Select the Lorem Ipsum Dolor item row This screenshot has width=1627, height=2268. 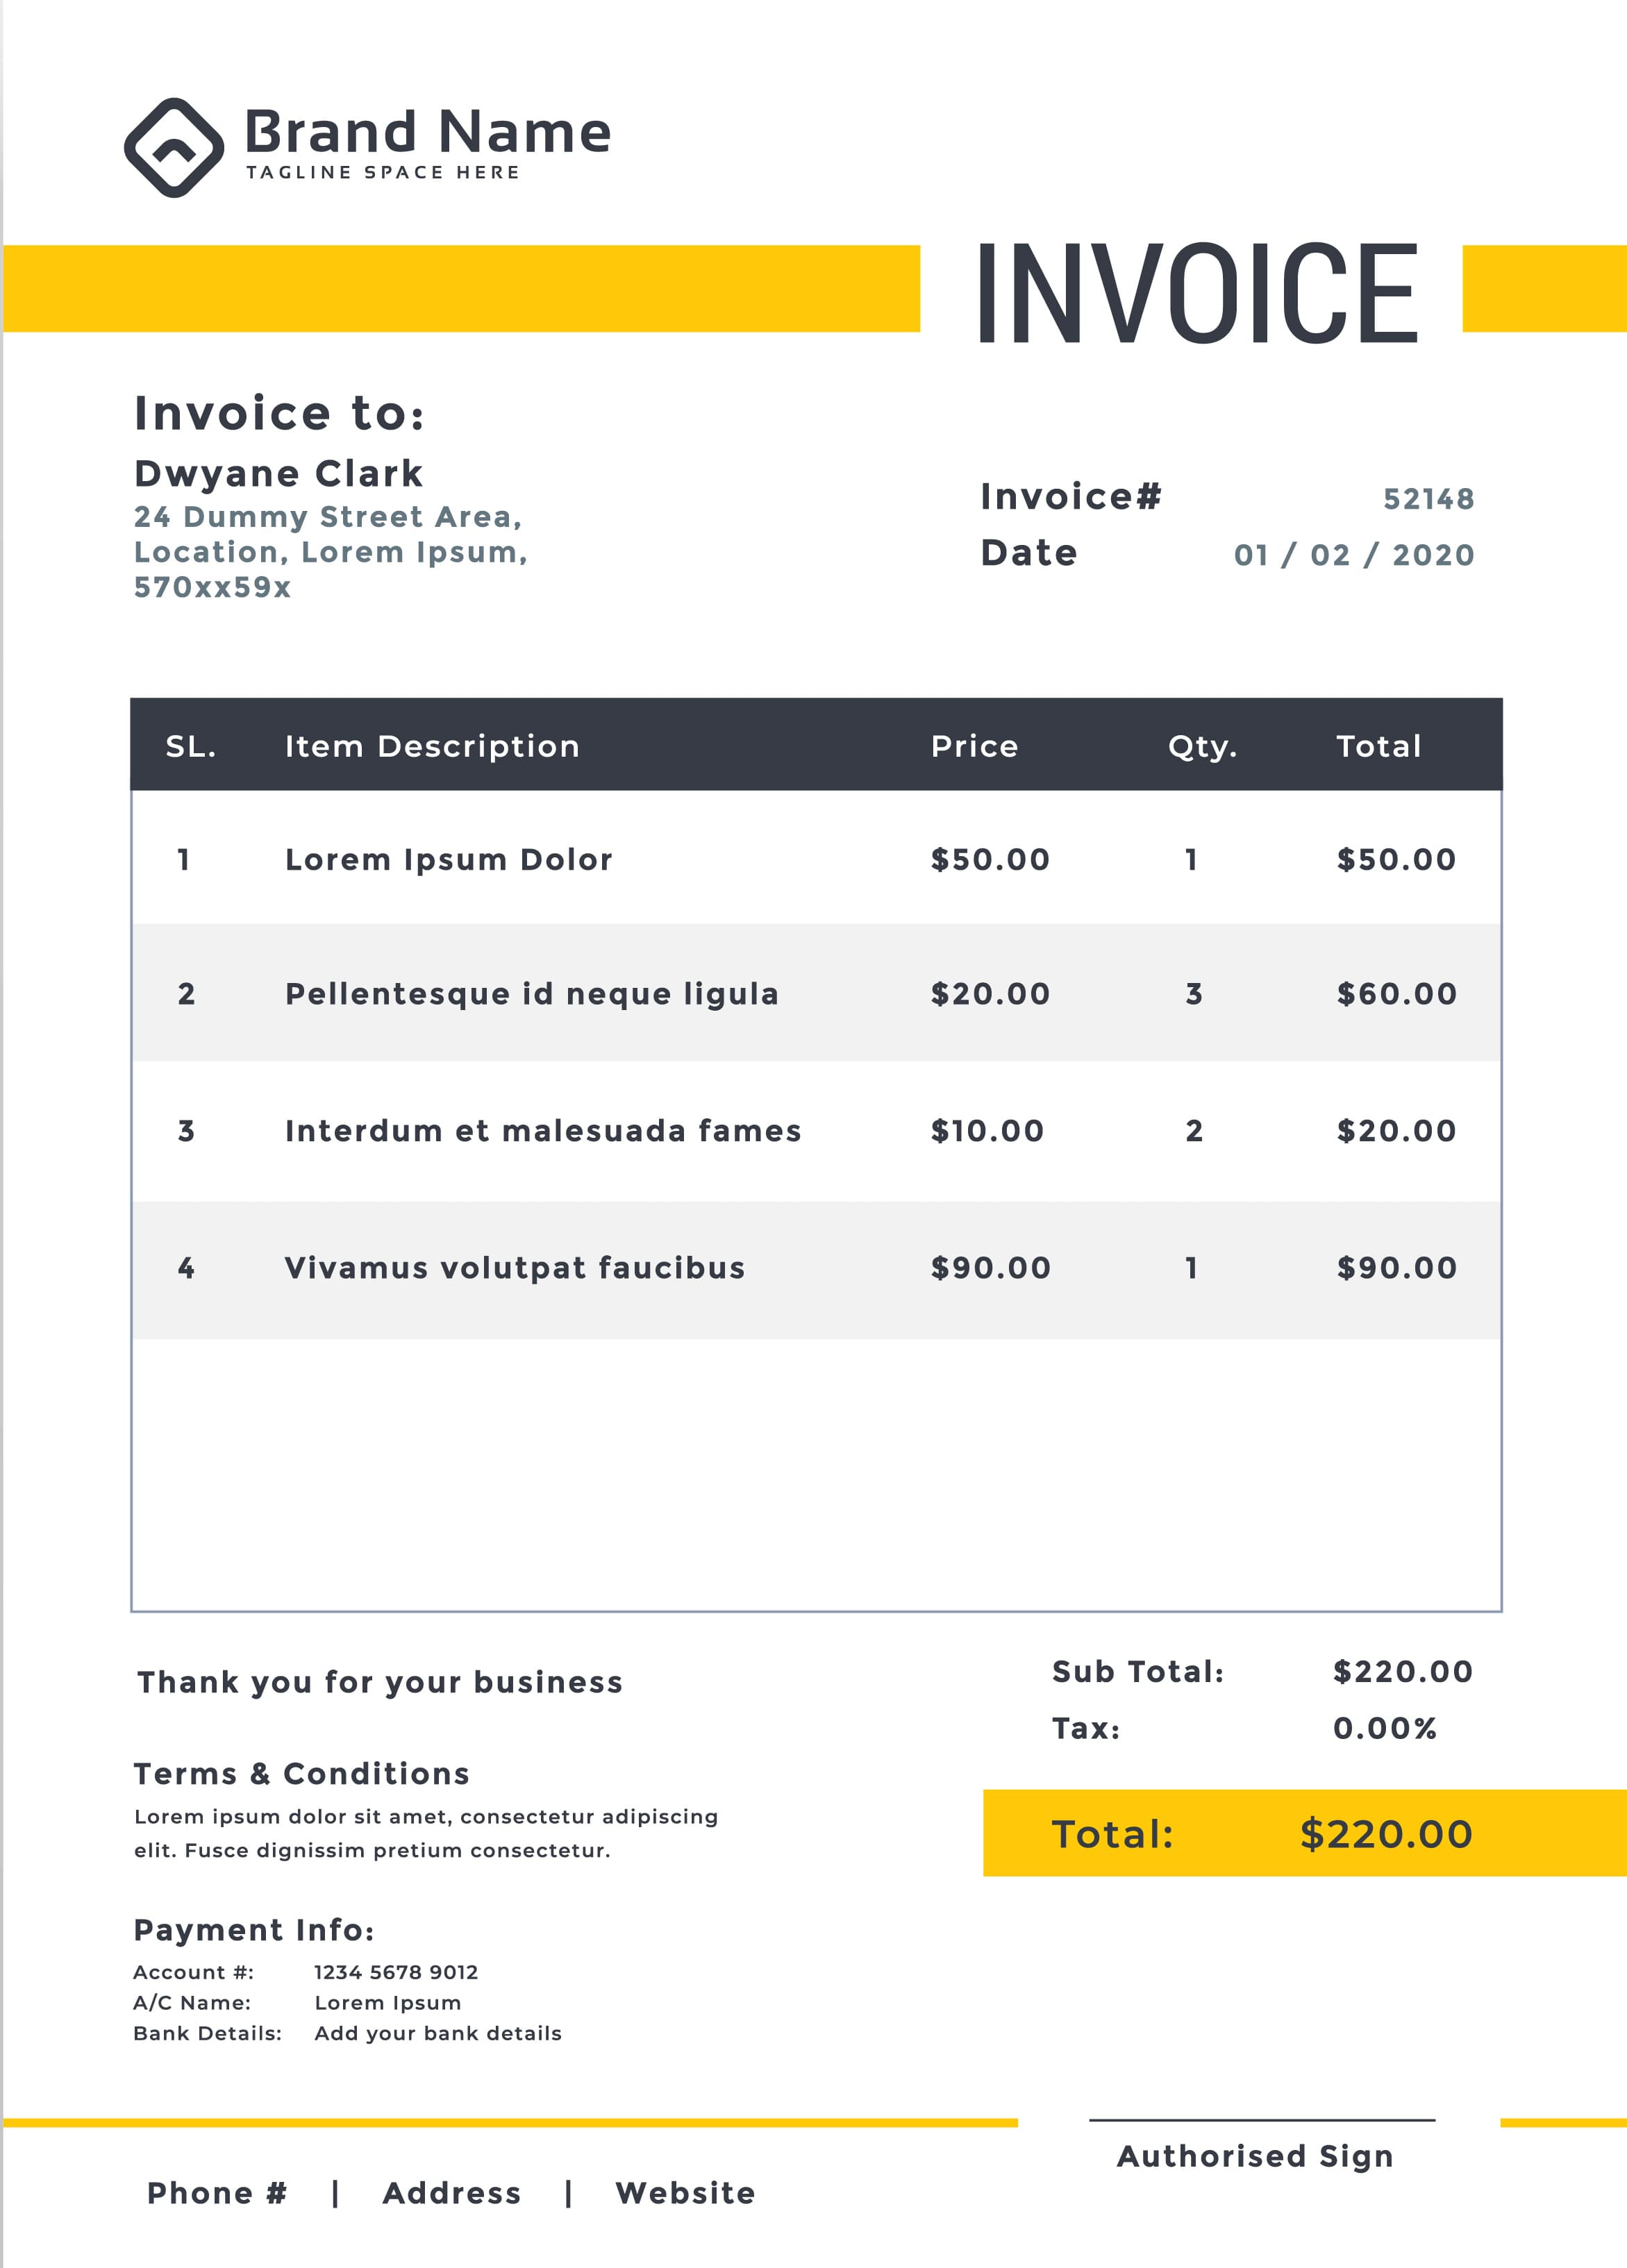[x=448, y=860]
